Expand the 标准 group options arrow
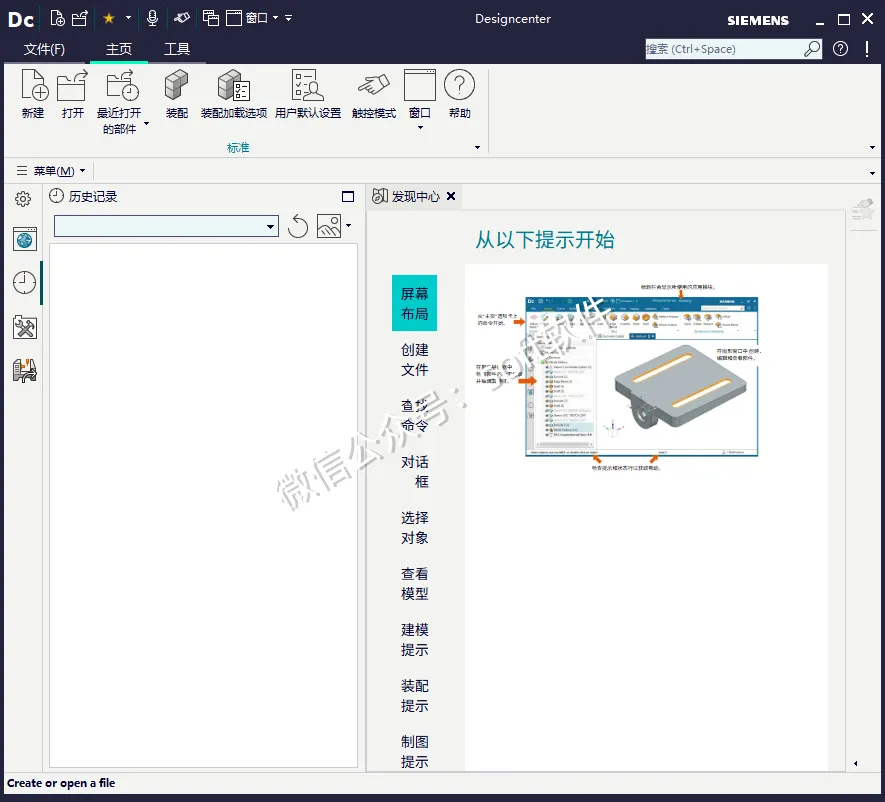The height and width of the screenshot is (802, 885). pyautogui.click(x=477, y=148)
